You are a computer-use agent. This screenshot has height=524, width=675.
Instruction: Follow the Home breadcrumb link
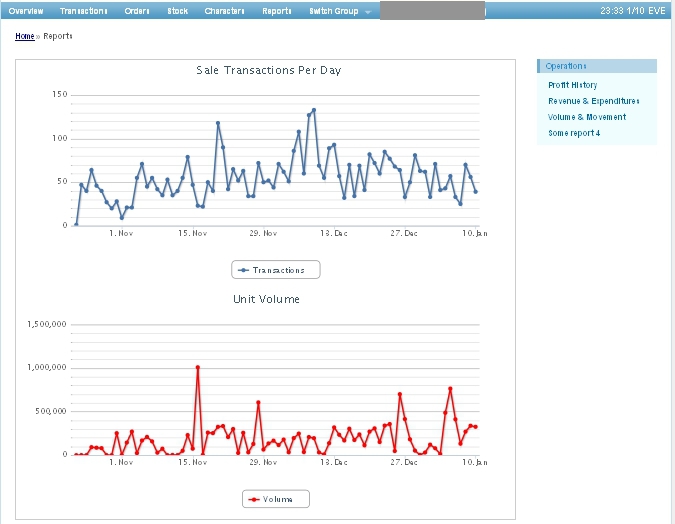pos(25,36)
